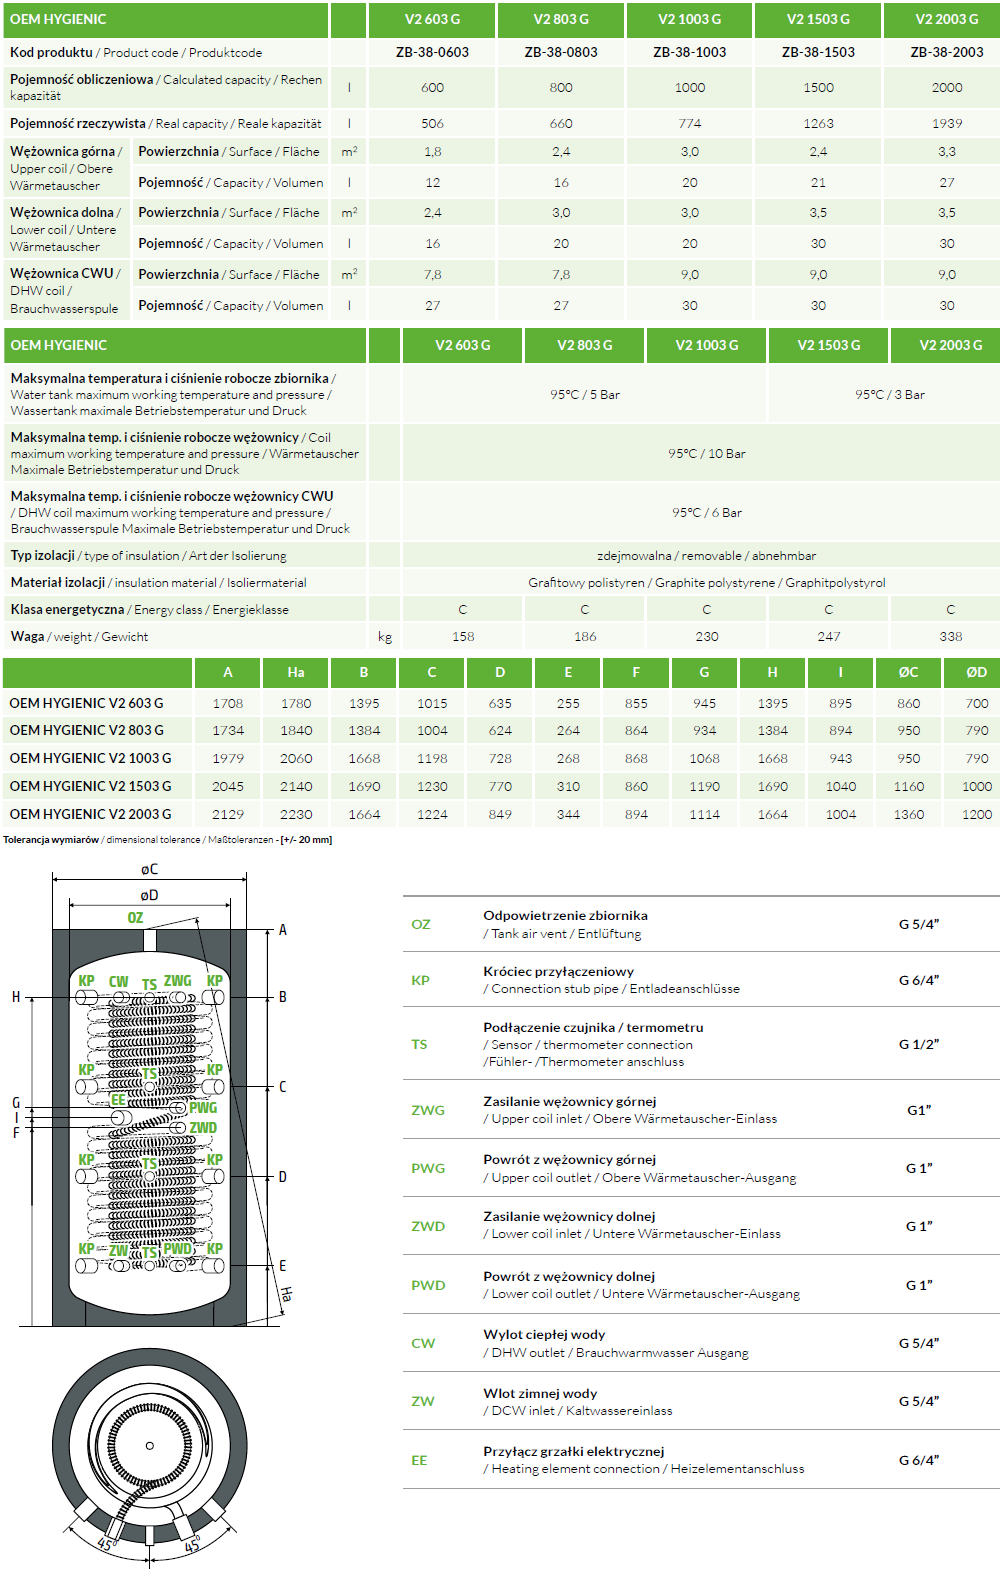Click the PWD abbreviation in the legend
Screen dimensions: 1000x1575
[428, 1285]
